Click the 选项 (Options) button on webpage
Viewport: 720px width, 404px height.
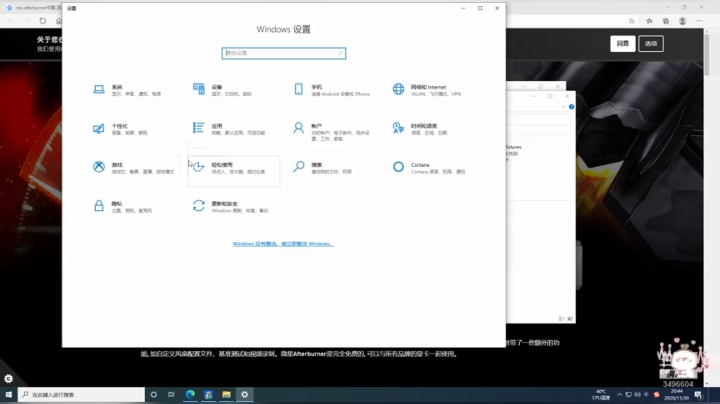coord(651,44)
